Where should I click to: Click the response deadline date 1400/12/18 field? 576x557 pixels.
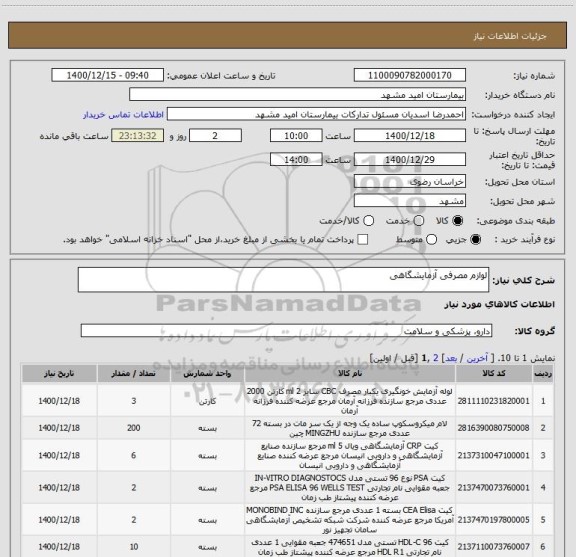[410, 136]
